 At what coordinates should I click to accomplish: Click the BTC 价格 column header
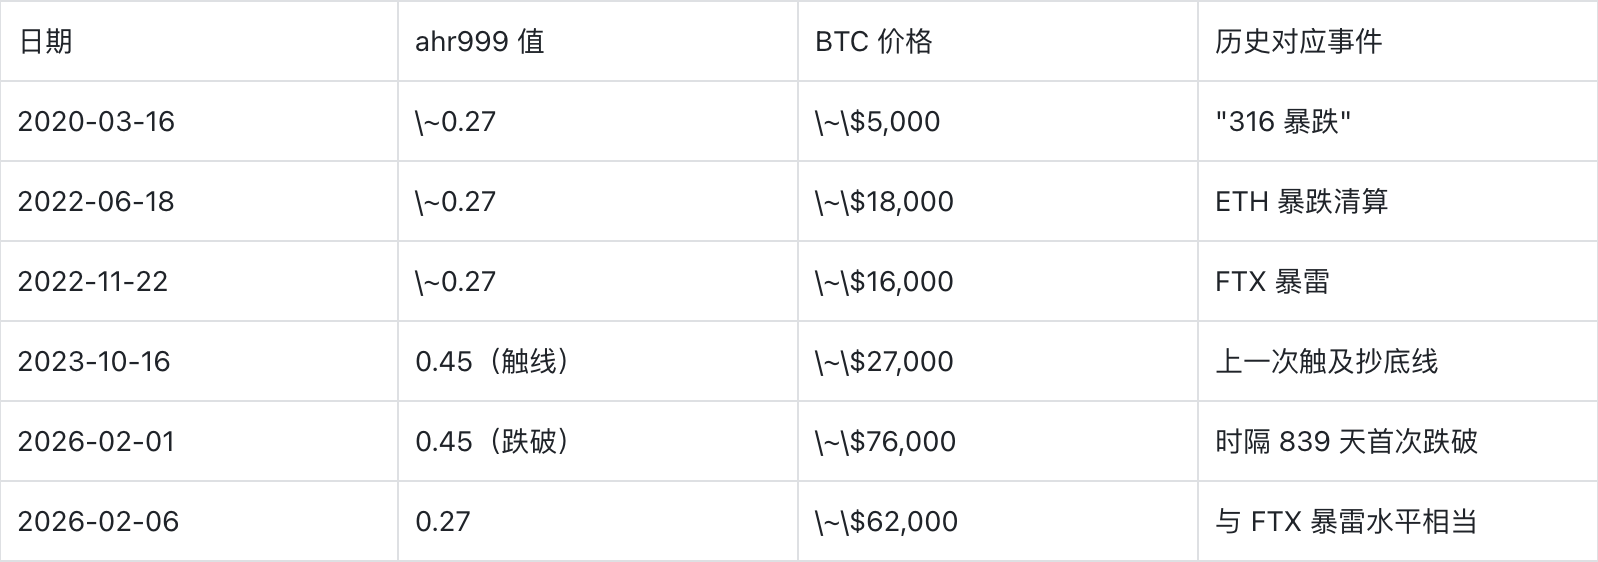[873, 41]
